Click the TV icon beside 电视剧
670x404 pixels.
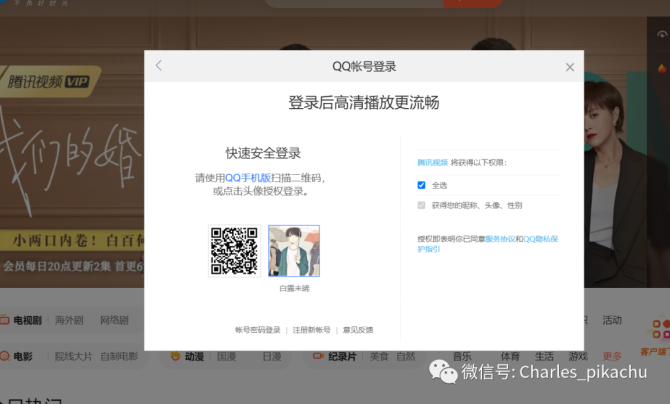coord(5,319)
